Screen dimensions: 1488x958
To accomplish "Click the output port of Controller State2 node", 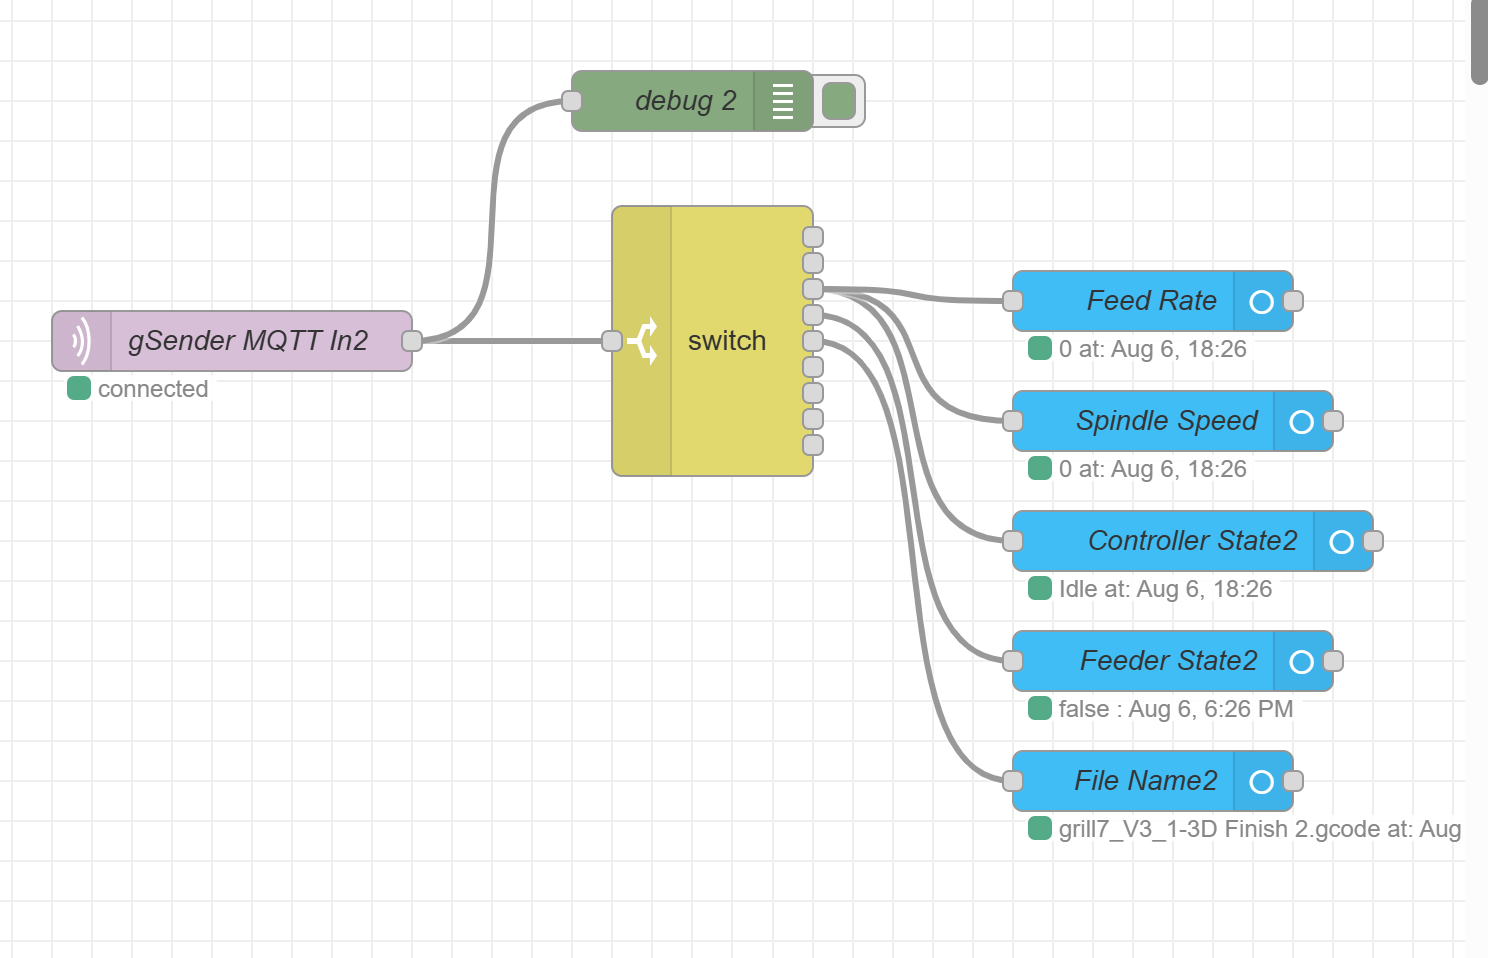I will [x=1373, y=541].
